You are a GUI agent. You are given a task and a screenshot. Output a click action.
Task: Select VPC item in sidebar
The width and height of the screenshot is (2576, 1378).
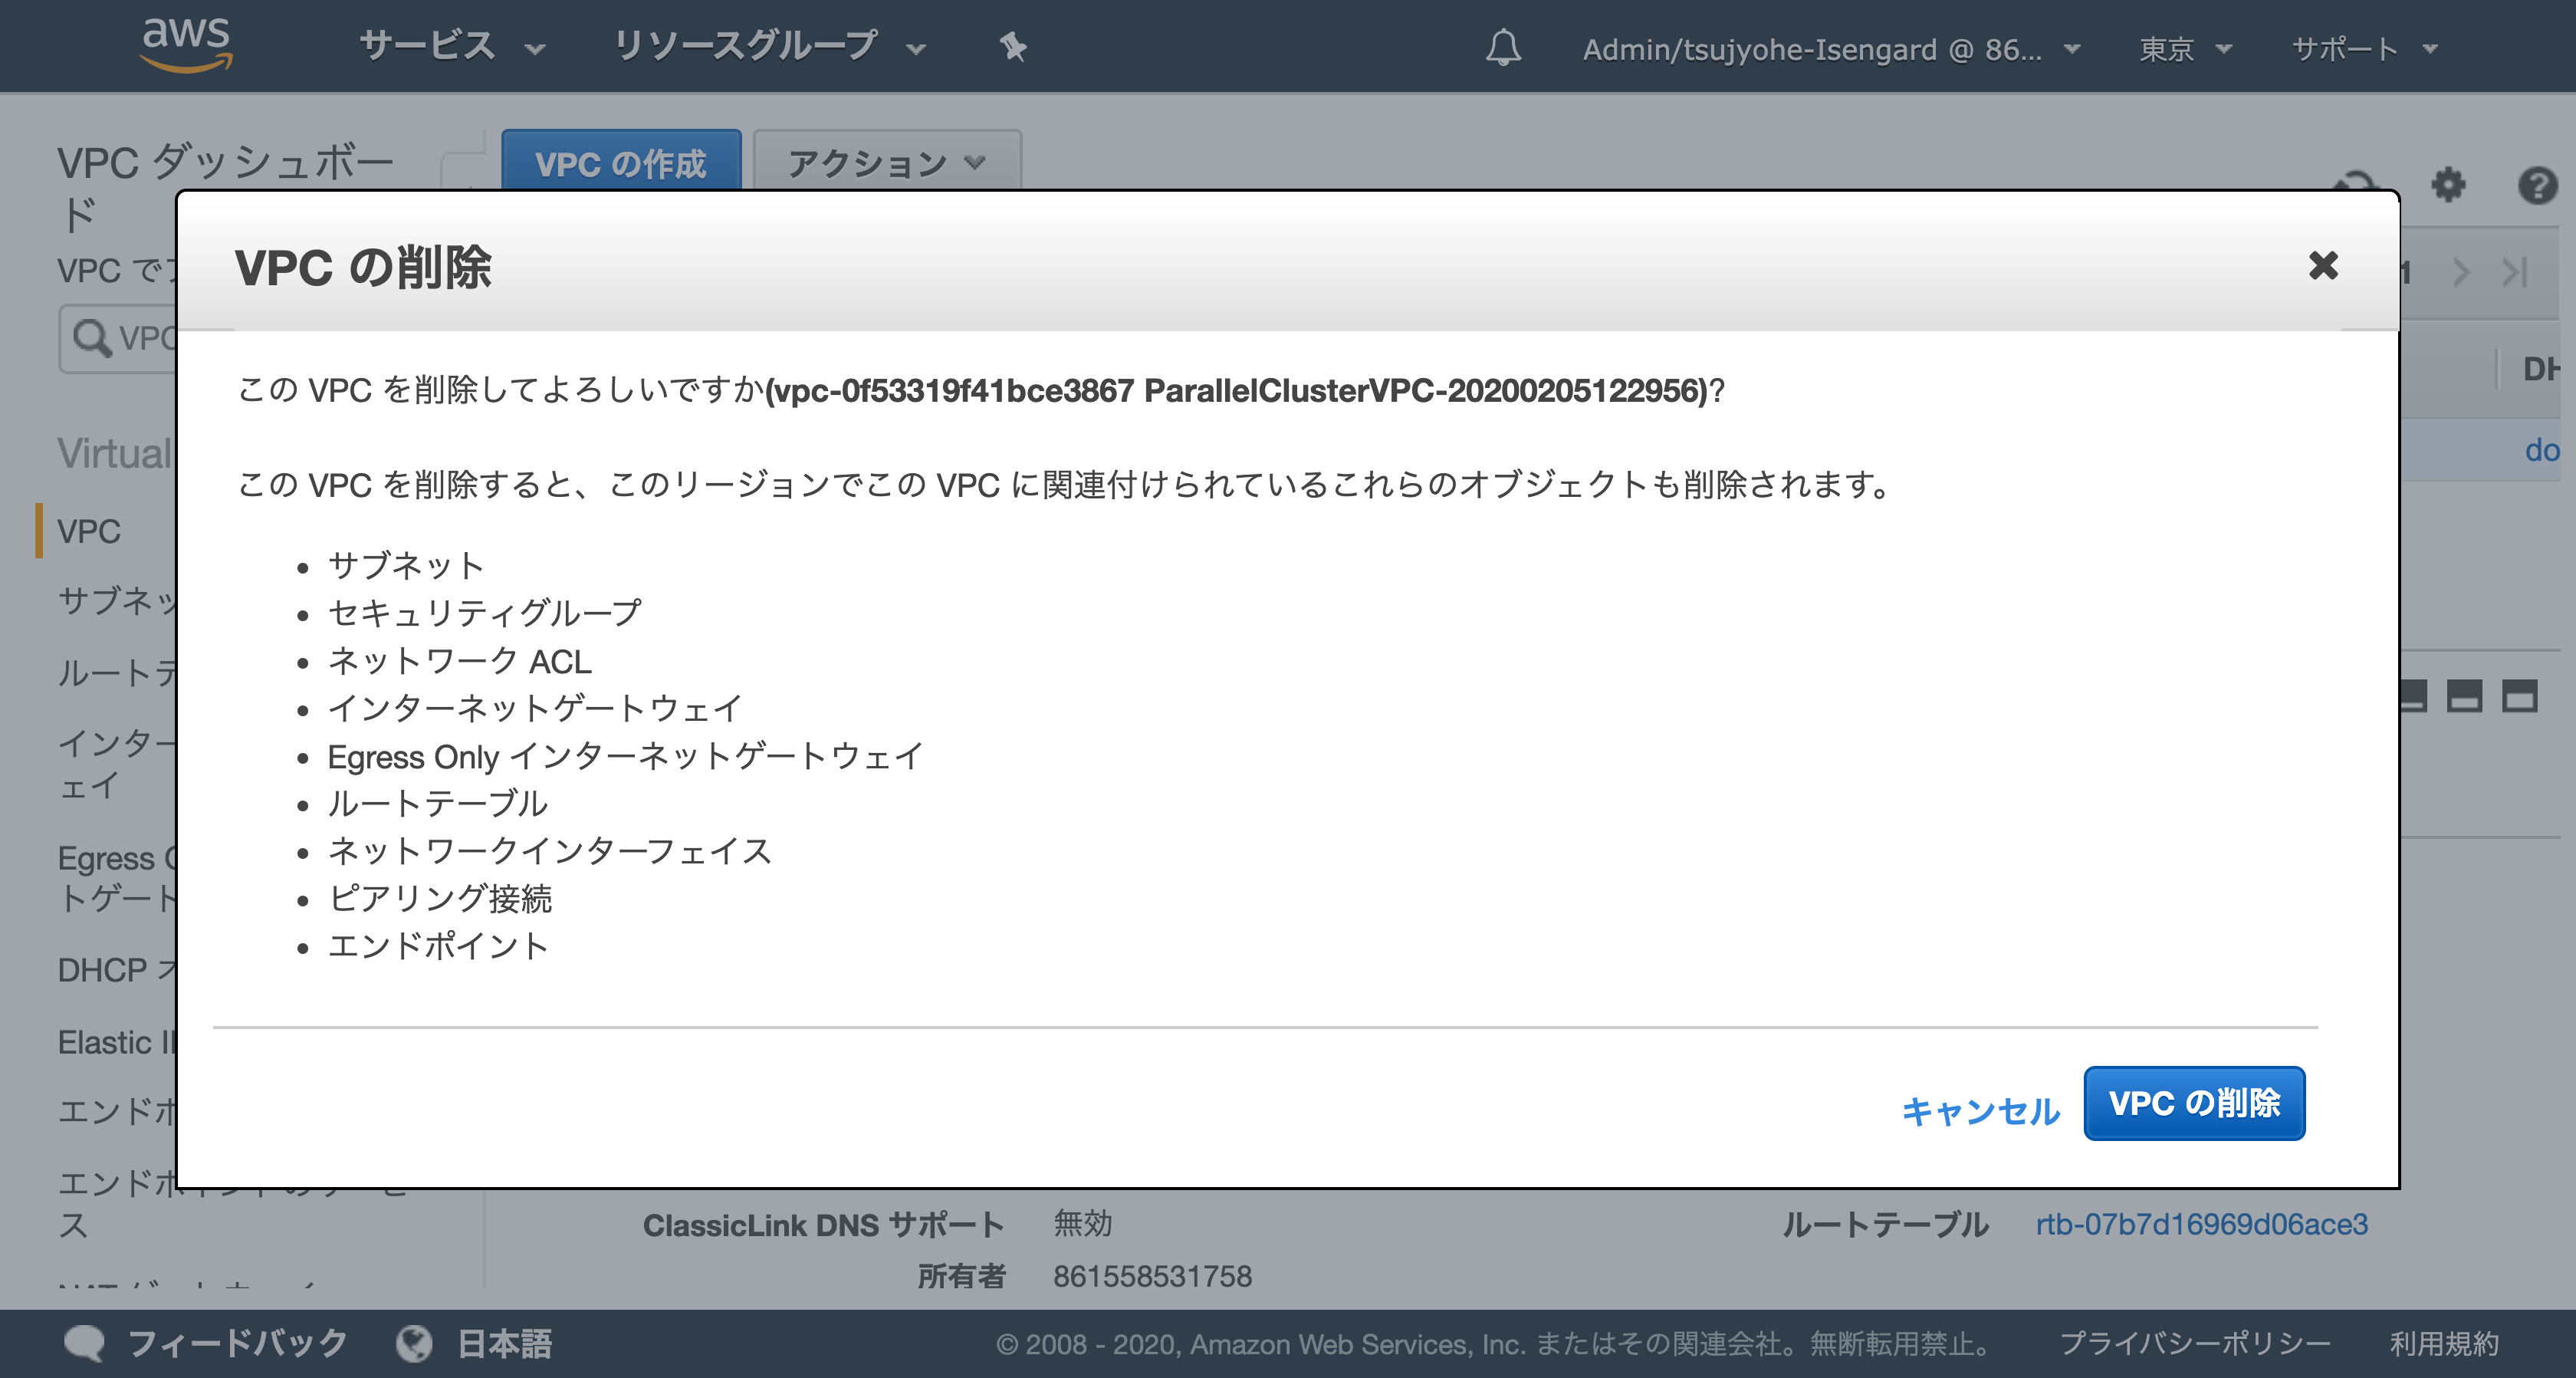[89, 531]
